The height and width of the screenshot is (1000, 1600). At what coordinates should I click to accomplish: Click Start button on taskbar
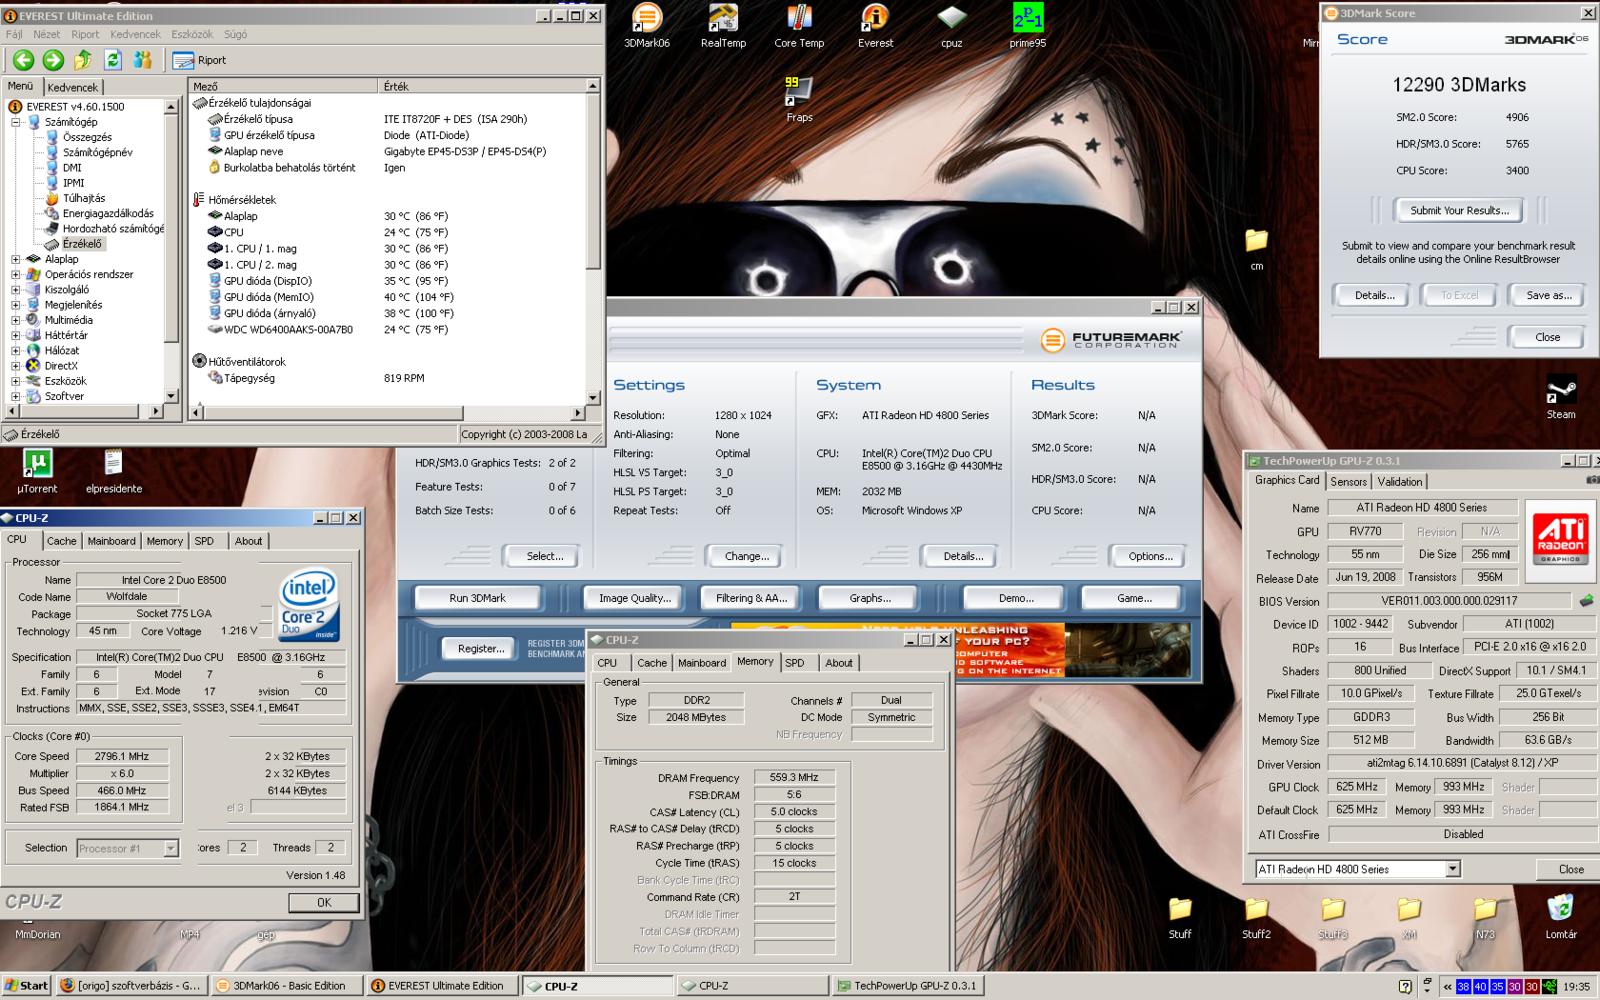pos(26,985)
